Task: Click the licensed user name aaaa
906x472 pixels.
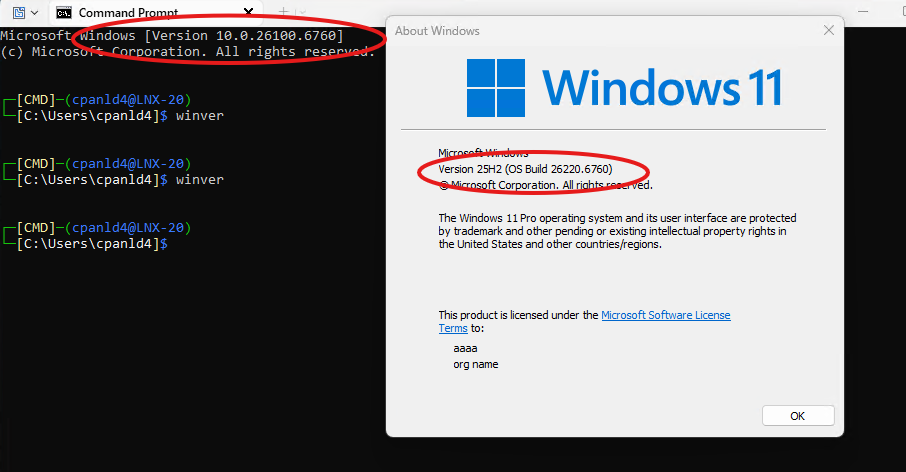Action: click(x=465, y=349)
